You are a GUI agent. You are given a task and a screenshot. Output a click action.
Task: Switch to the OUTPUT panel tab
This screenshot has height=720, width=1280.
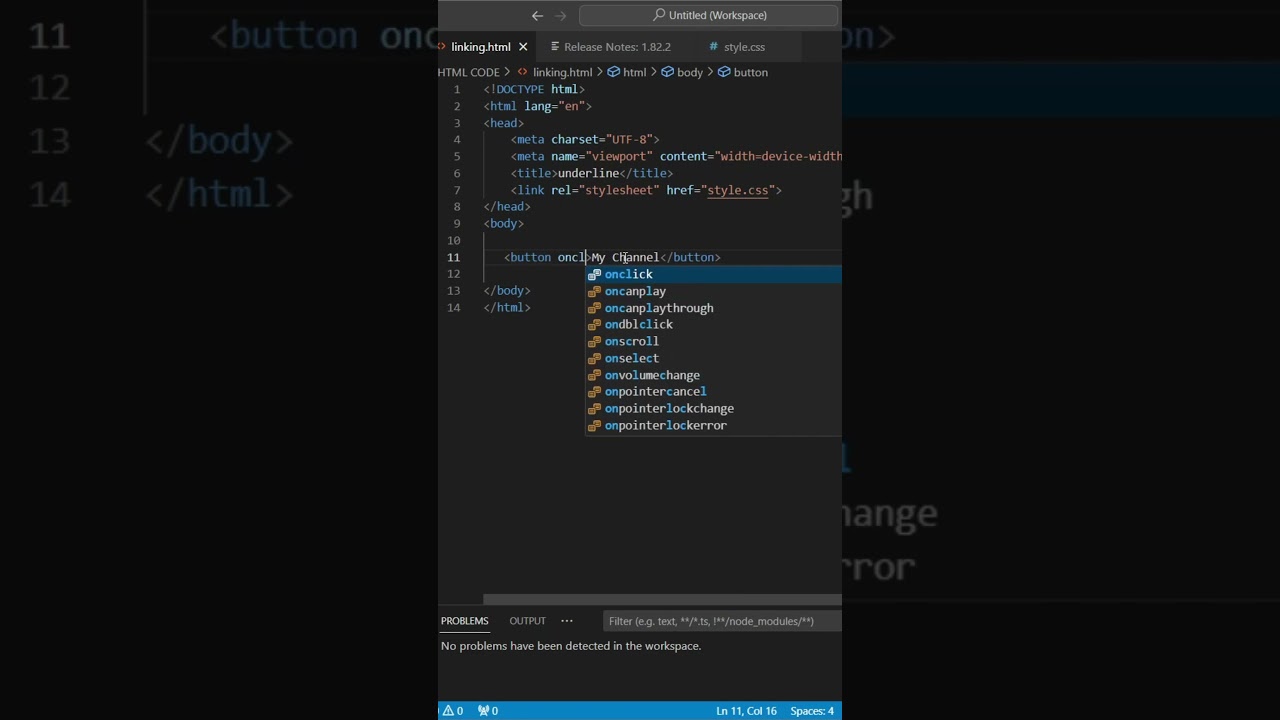click(x=527, y=621)
